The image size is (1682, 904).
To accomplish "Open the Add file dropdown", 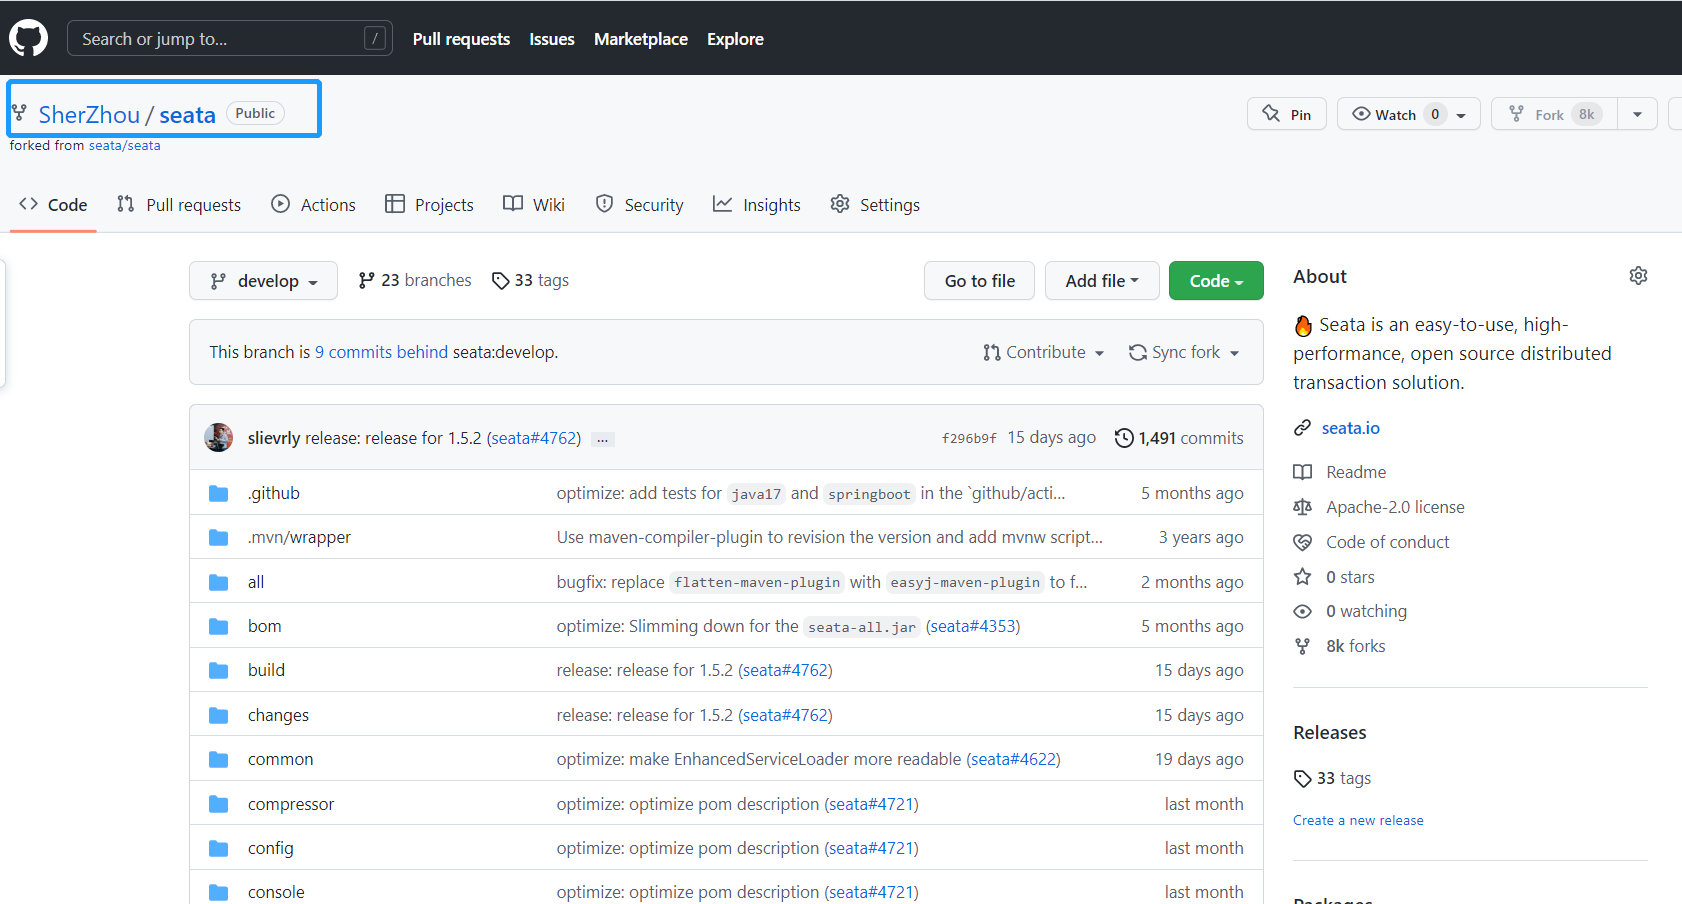I will pyautogui.click(x=1101, y=281).
